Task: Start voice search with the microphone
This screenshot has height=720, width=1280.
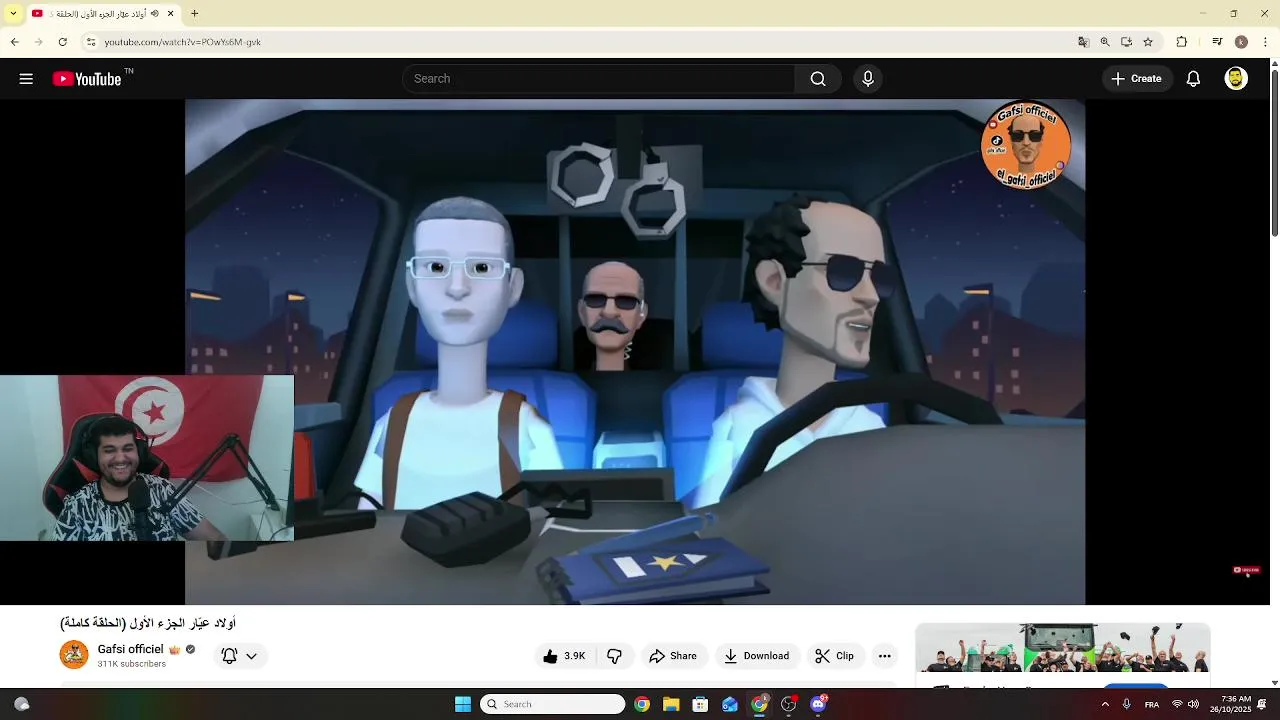Action: coord(868,79)
